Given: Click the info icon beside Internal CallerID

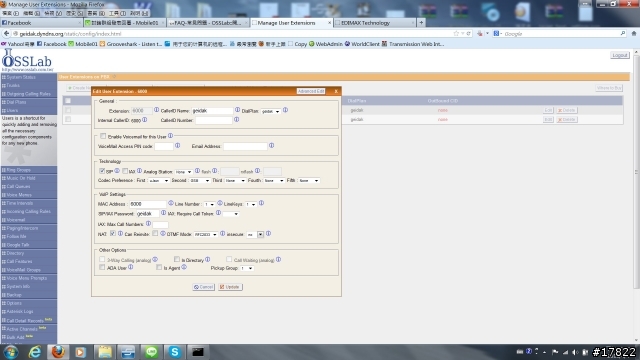Looking at the screenshot, I should [144, 120].
